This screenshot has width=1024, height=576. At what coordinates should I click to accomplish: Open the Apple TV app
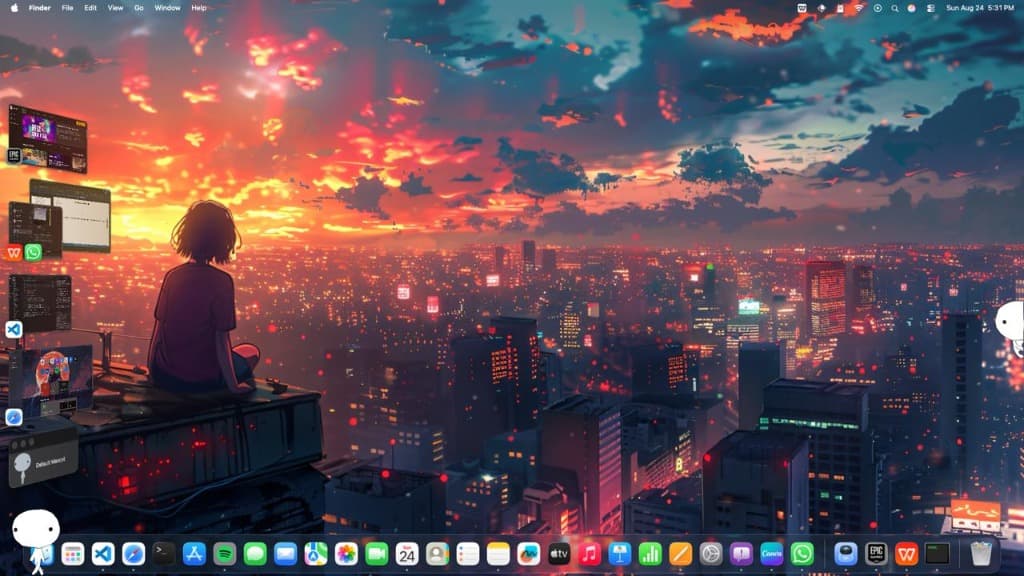pyautogui.click(x=559, y=554)
